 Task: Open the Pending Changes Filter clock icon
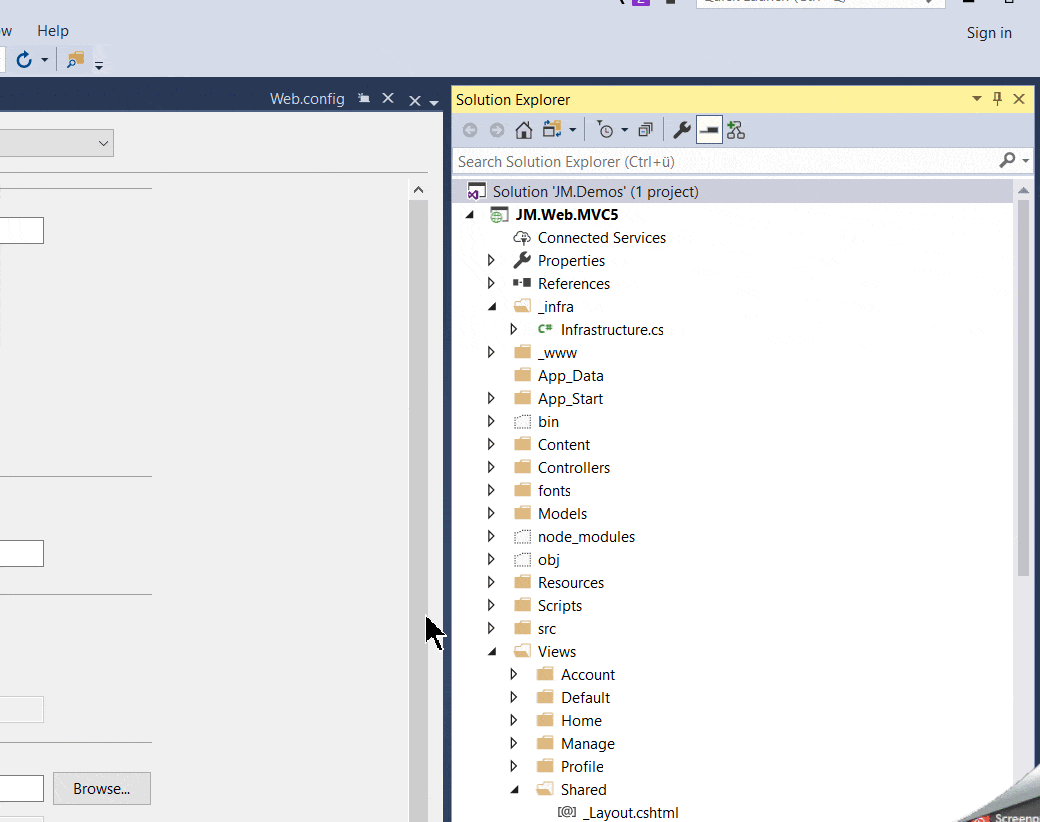(604, 130)
